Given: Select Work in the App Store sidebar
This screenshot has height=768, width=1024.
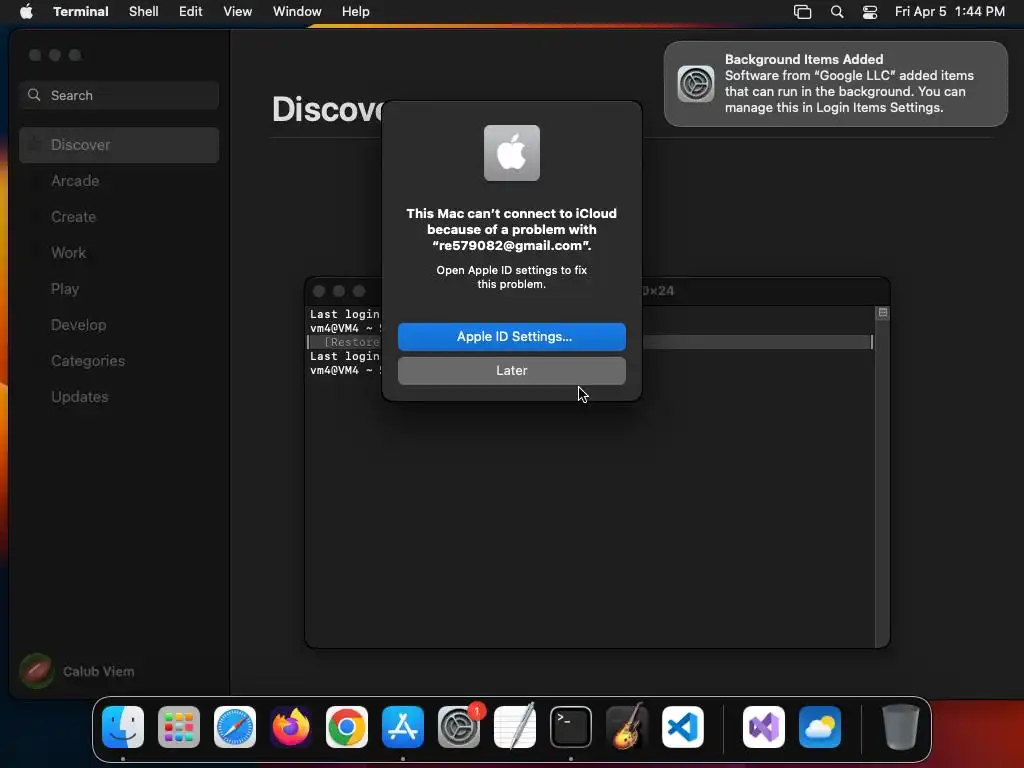Looking at the screenshot, I should 119,253.
